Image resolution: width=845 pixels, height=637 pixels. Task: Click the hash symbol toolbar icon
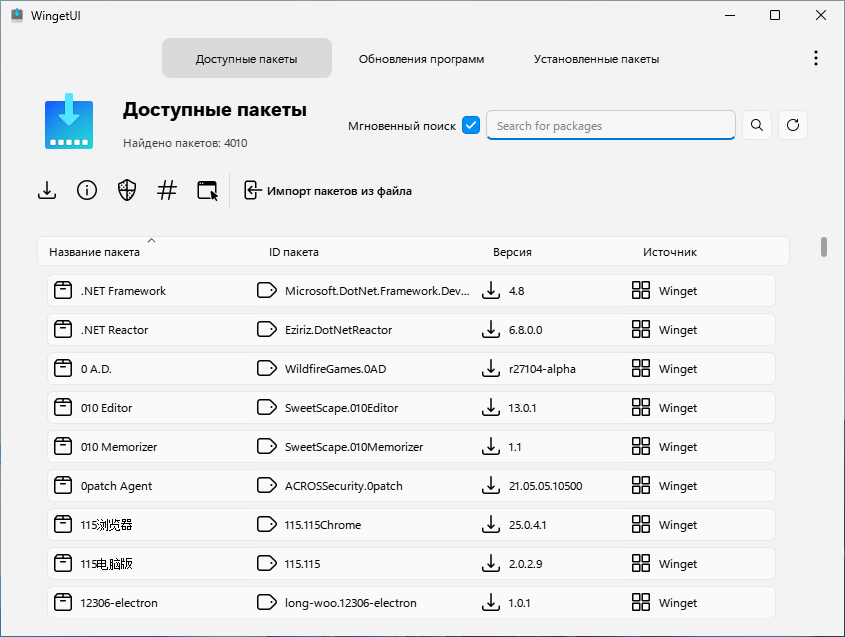[x=167, y=190]
